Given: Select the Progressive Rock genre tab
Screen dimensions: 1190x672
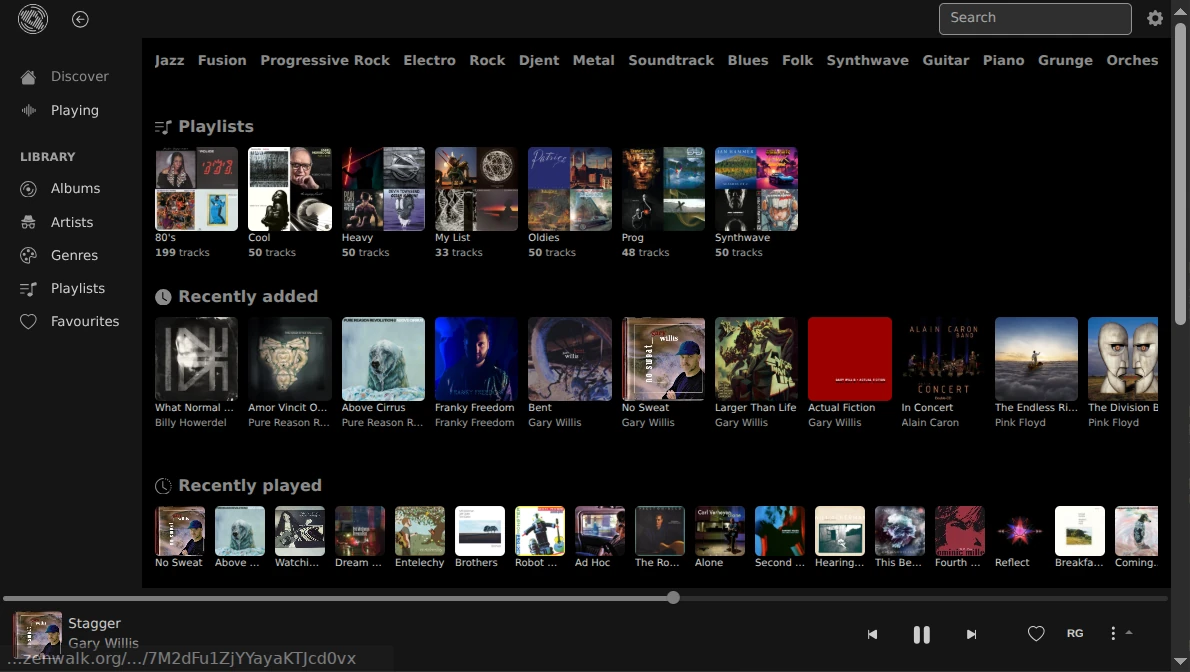Looking at the screenshot, I should click(x=325, y=60).
